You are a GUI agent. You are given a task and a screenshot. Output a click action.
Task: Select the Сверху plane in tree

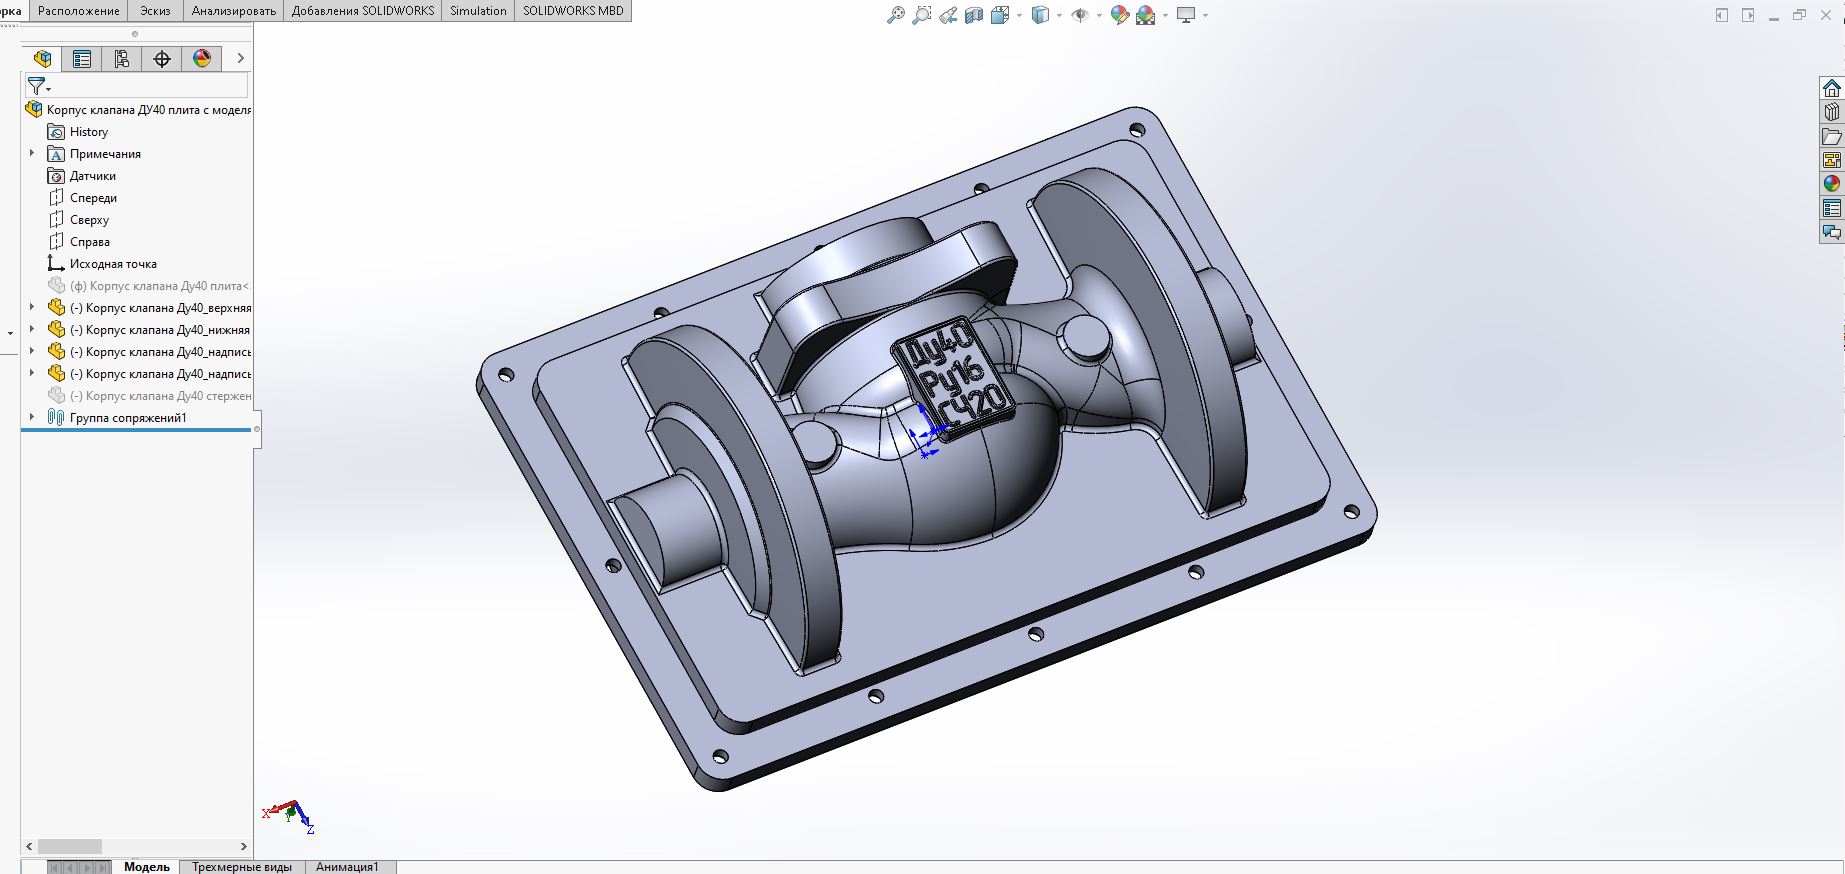pyautogui.click(x=89, y=220)
